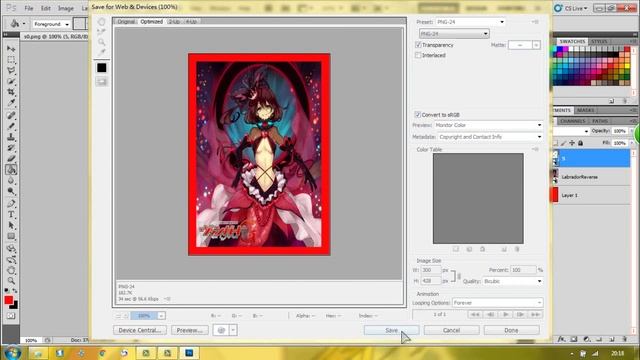The height and width of the screenshot is (360, 640).
Task: Click the Done button
Action: click(511, 330)
